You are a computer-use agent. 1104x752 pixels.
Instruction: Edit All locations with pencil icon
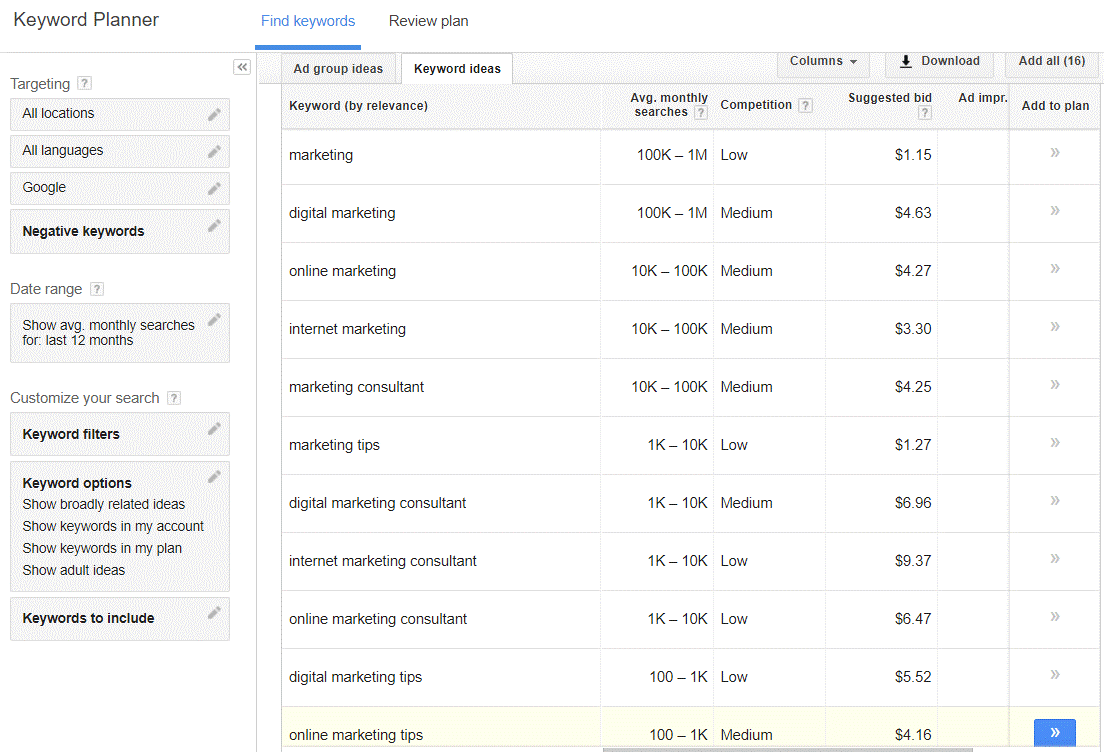pyautogui.click(x=215, y=114)
